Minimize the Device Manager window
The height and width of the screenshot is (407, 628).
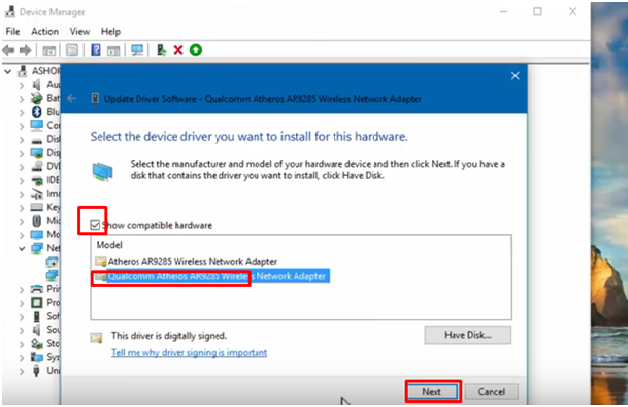pyautogui.click(x=503, y=12)
